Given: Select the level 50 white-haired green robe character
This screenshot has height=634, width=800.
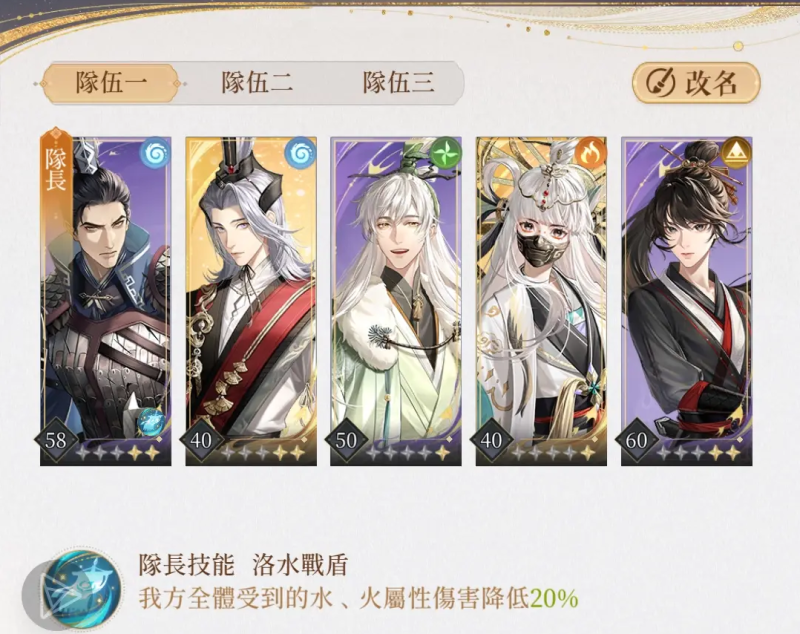Looking at the screenshot, I should 396,301.
